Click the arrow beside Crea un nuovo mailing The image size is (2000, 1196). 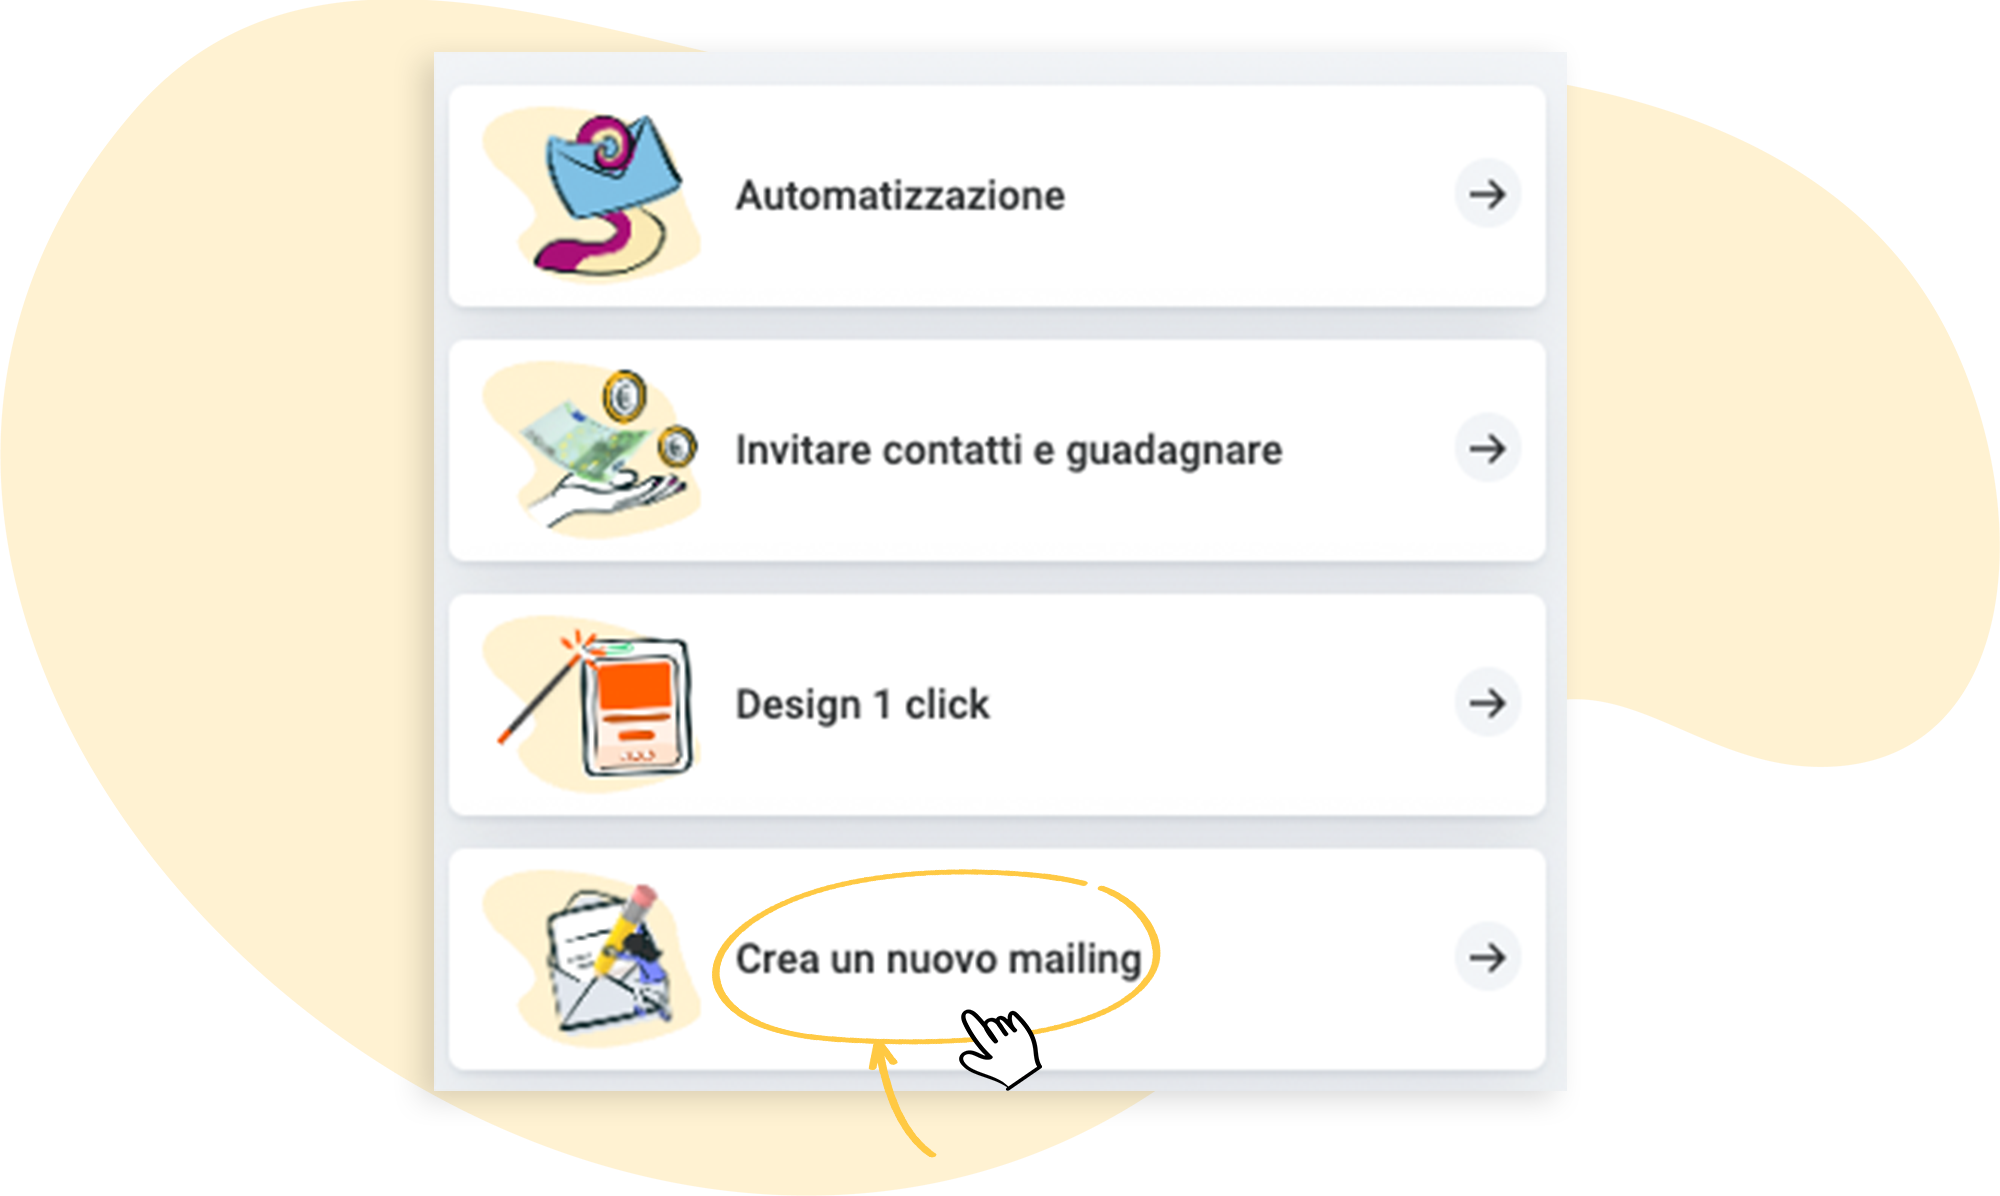[x=1487, y=957]
